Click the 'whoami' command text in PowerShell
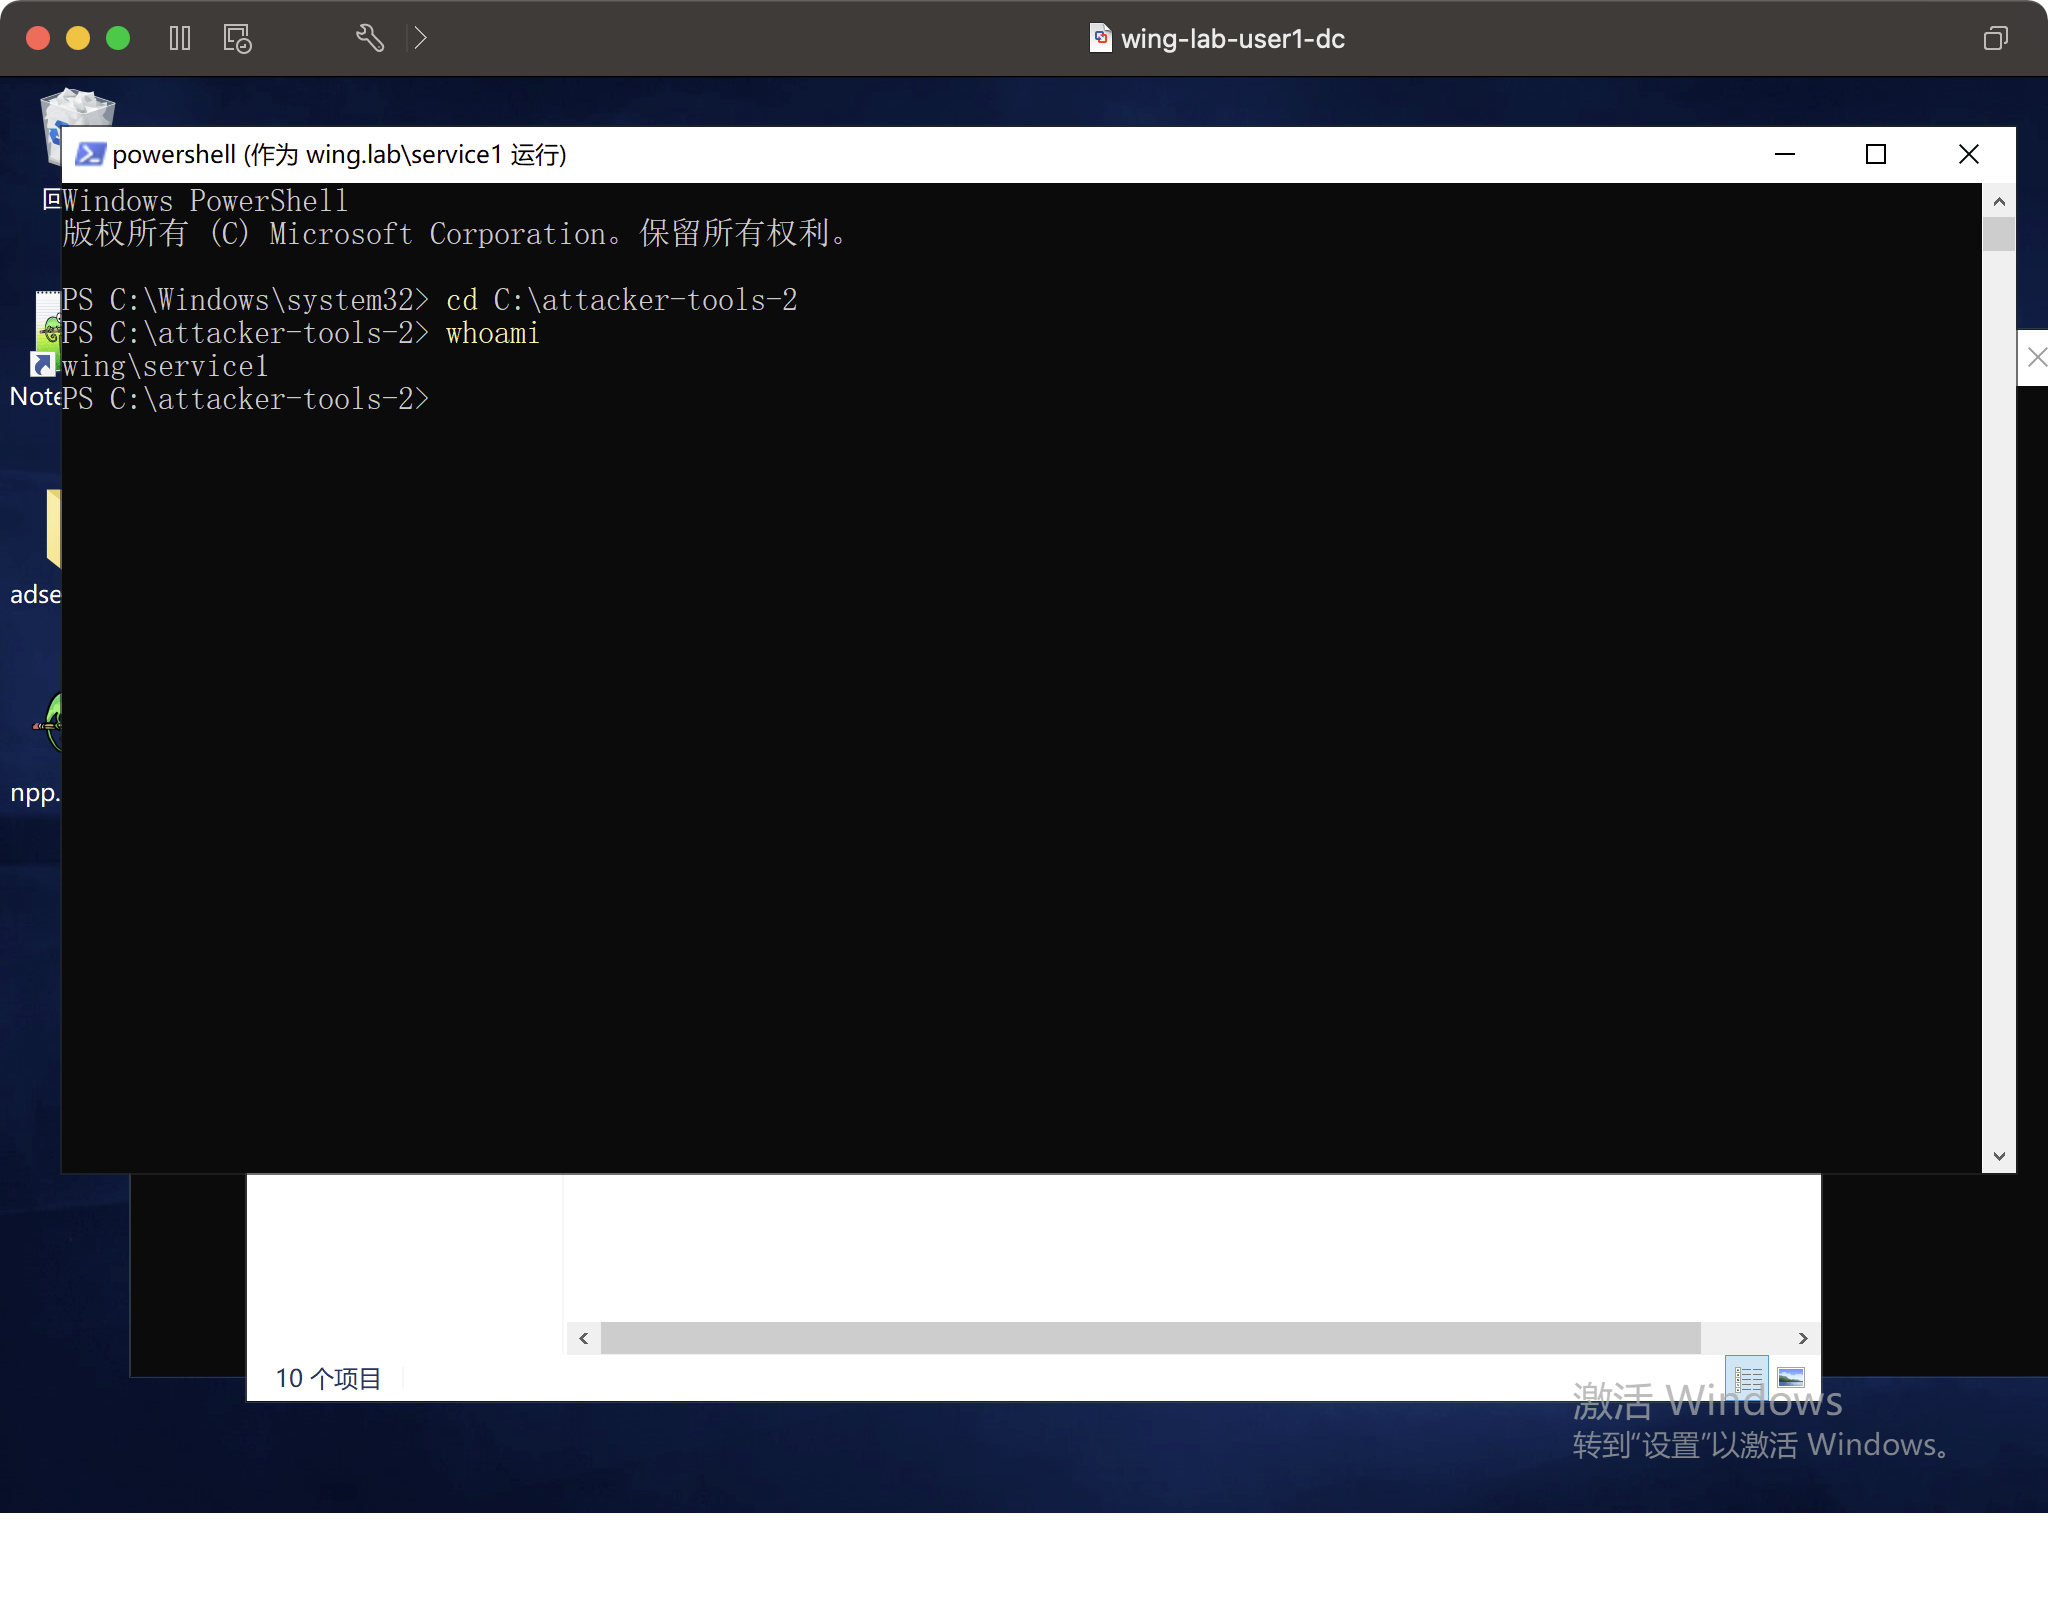 tap(492, 333)
